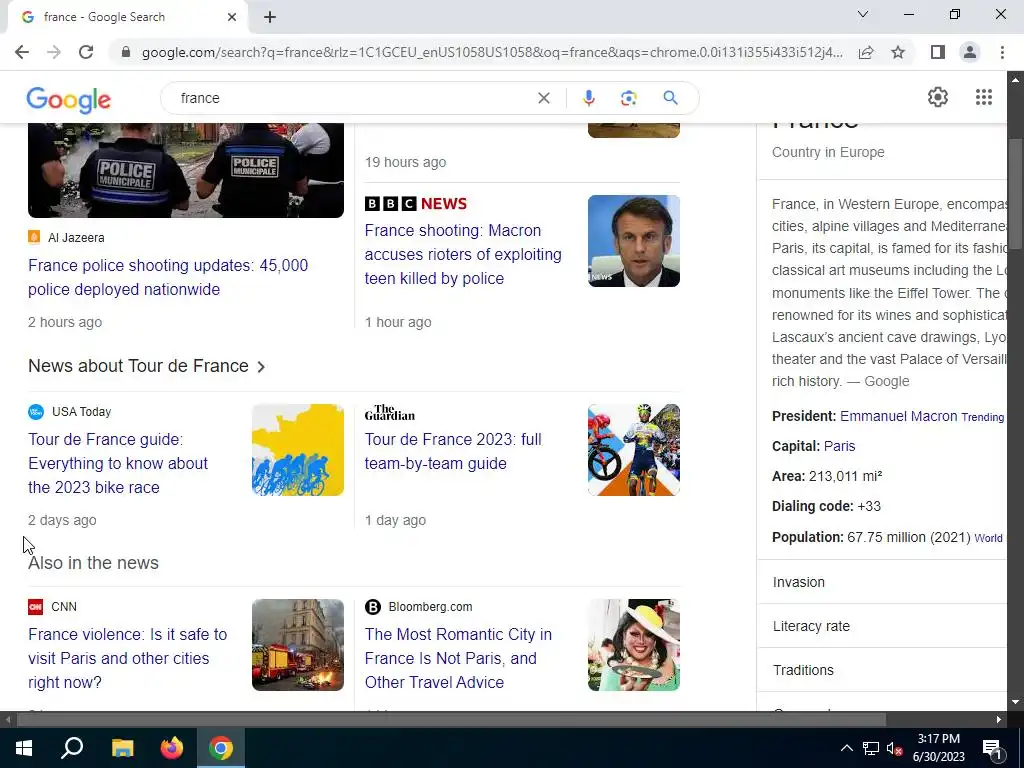This screenshot has width=1024, height=768.
Task: Open File Explorer from taskbar
Action: click(x=122, y=748)
